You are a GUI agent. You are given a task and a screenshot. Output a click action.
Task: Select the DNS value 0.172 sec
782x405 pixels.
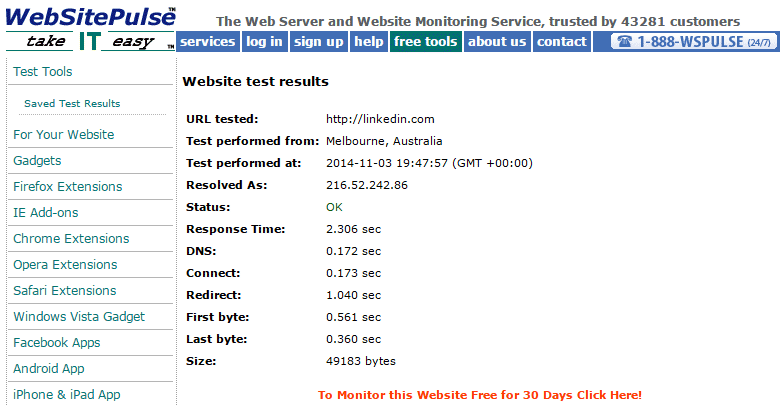[x=354, y=251]
